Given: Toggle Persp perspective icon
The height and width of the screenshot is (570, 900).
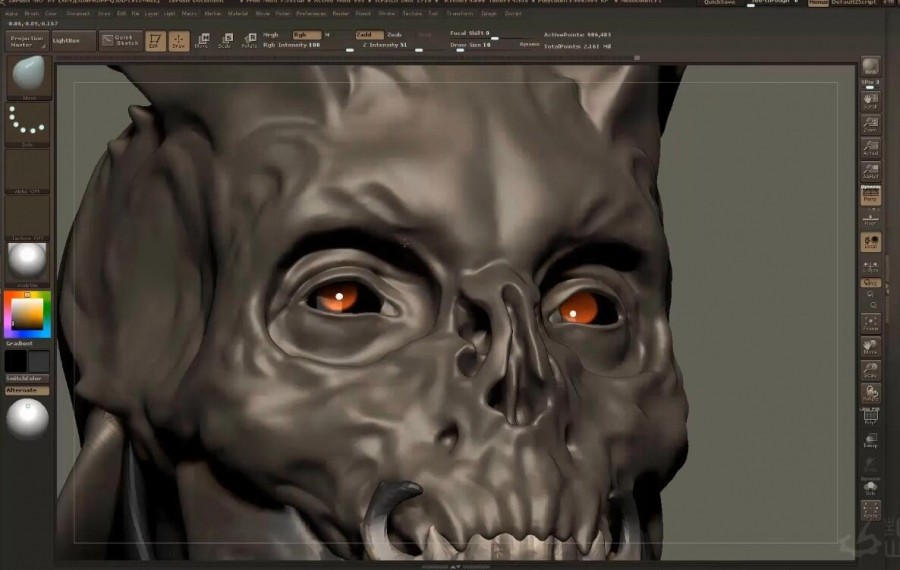Looking at the screenshot, I should pyautogui.click(x=871, y=195).
